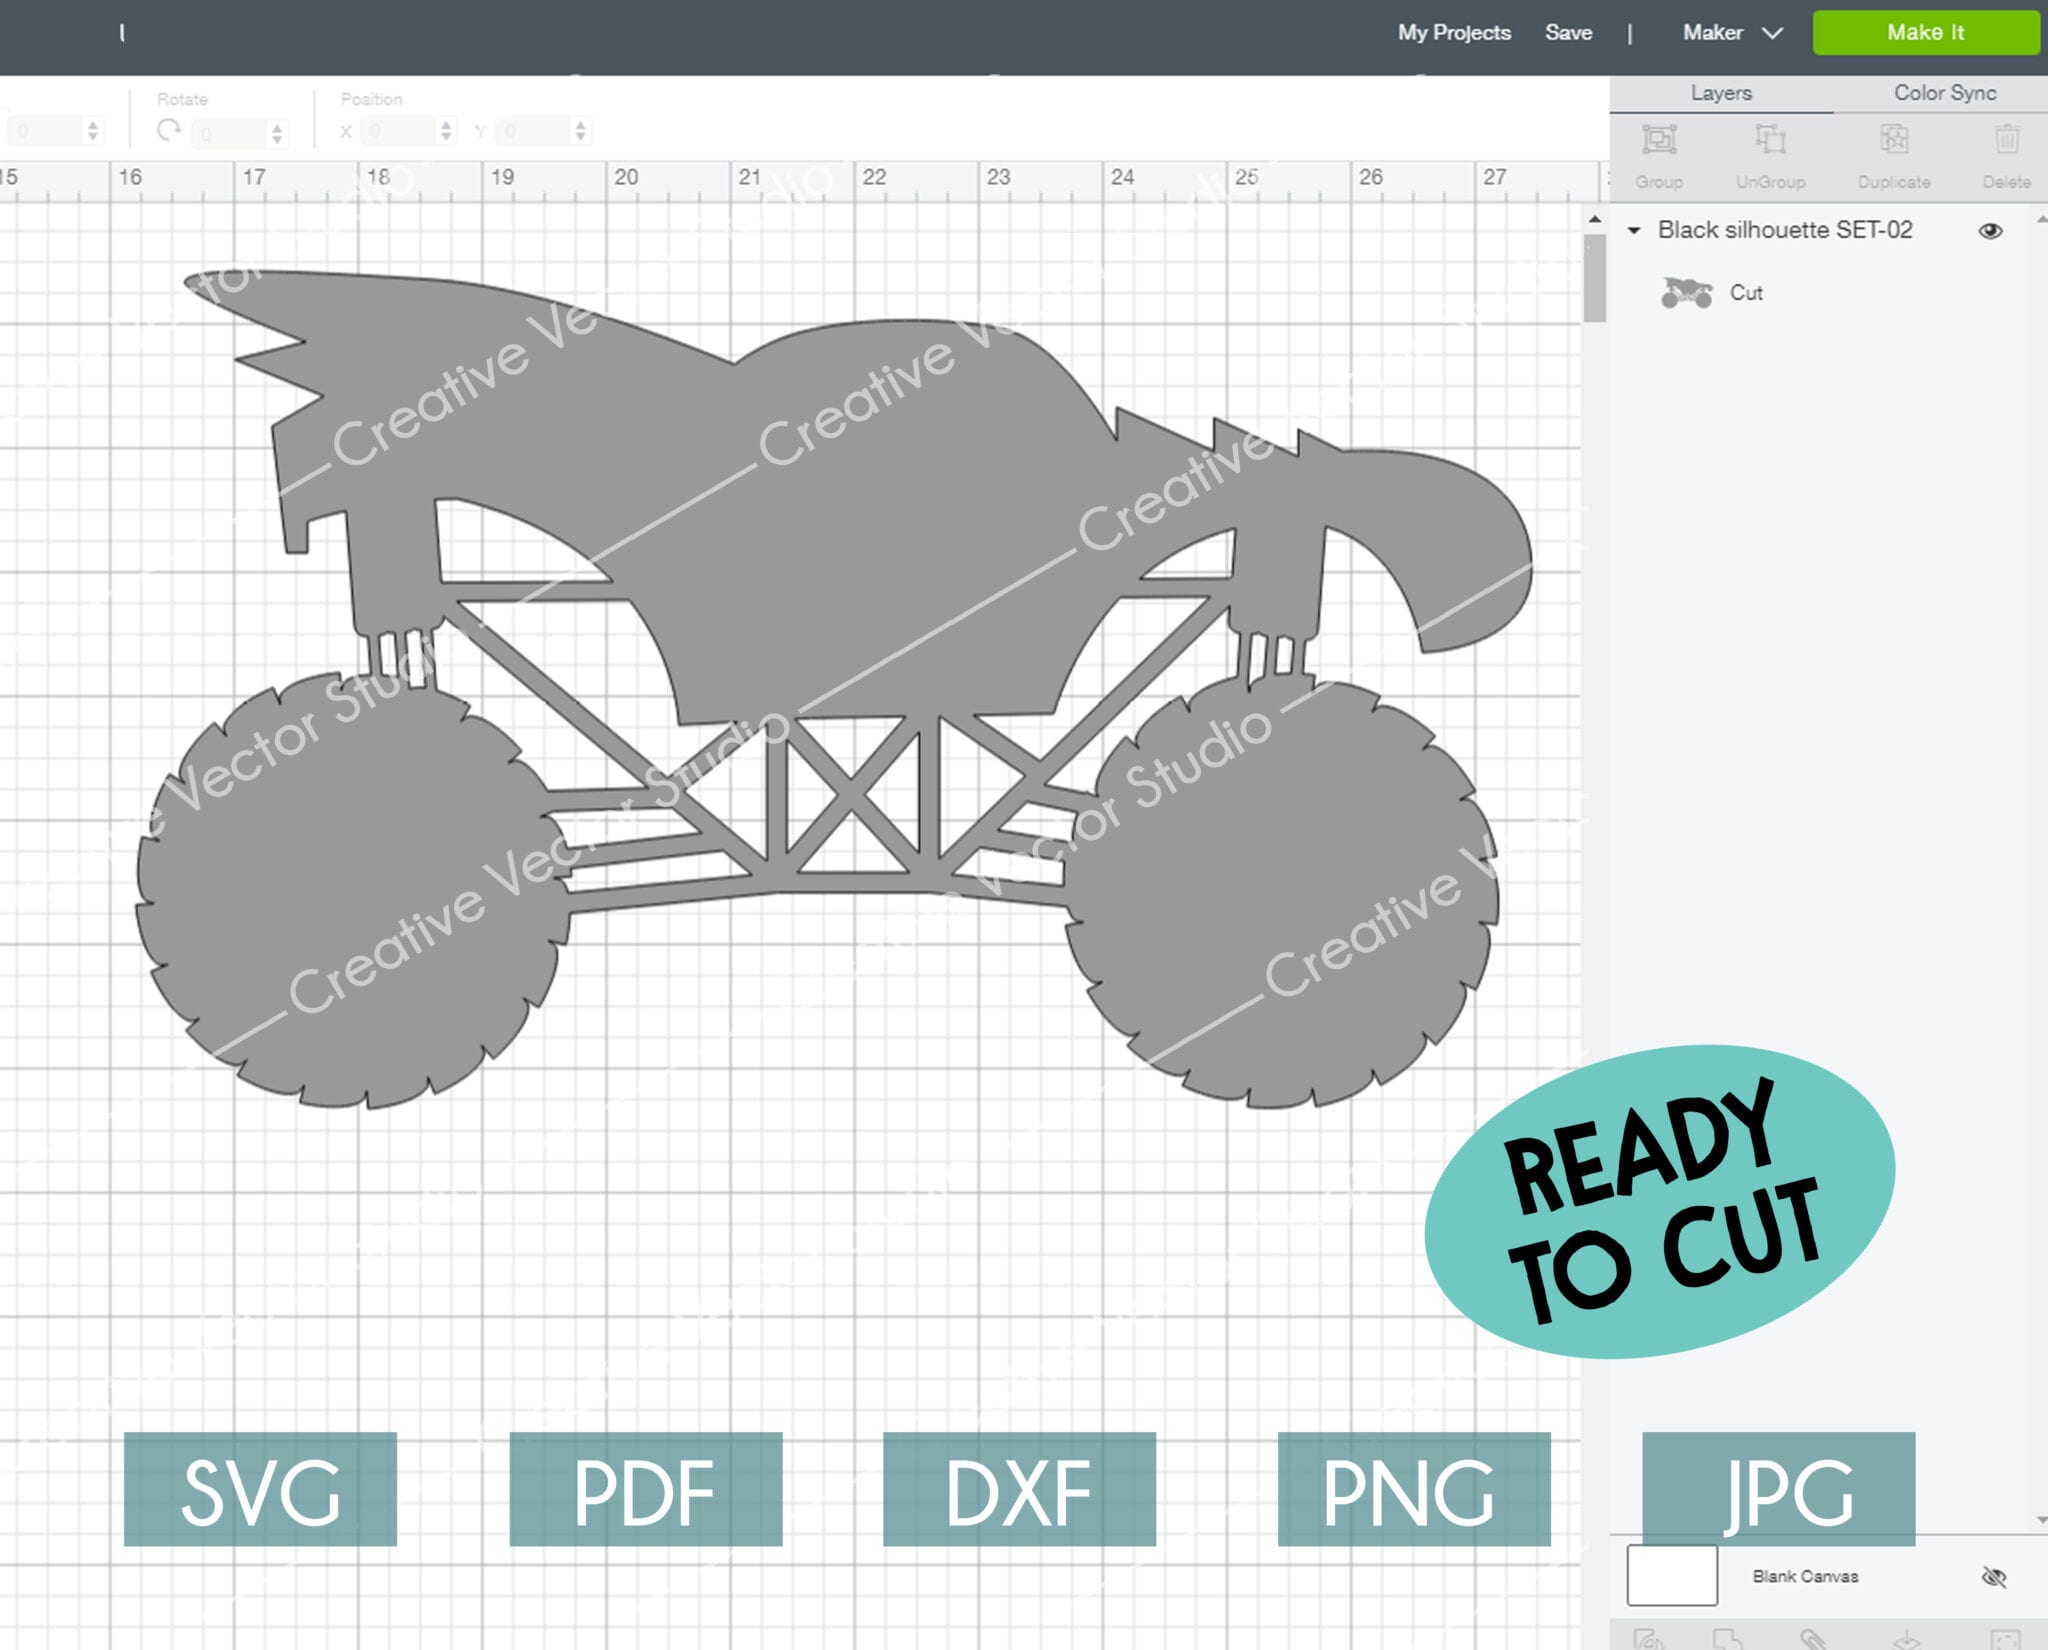
Task: Click the Position X field
Action: [399, 131]
